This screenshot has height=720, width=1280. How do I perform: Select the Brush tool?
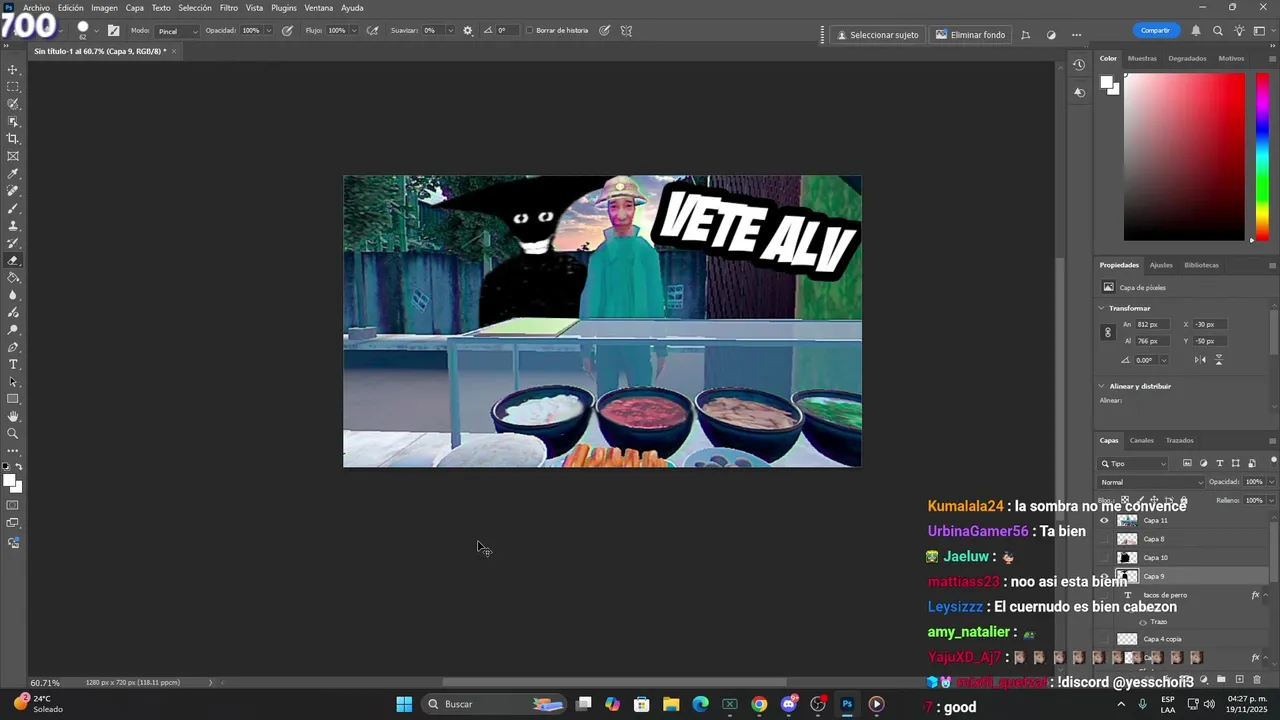click(x=13, y=208)
